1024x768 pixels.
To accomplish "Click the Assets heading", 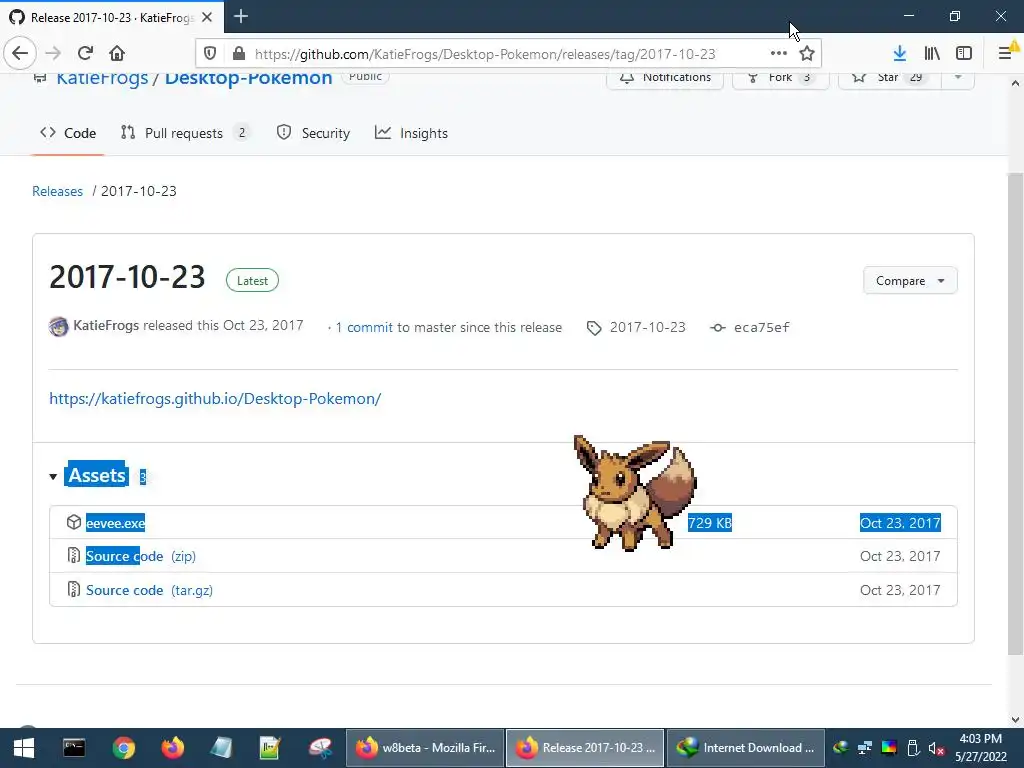I will point(97,475).
